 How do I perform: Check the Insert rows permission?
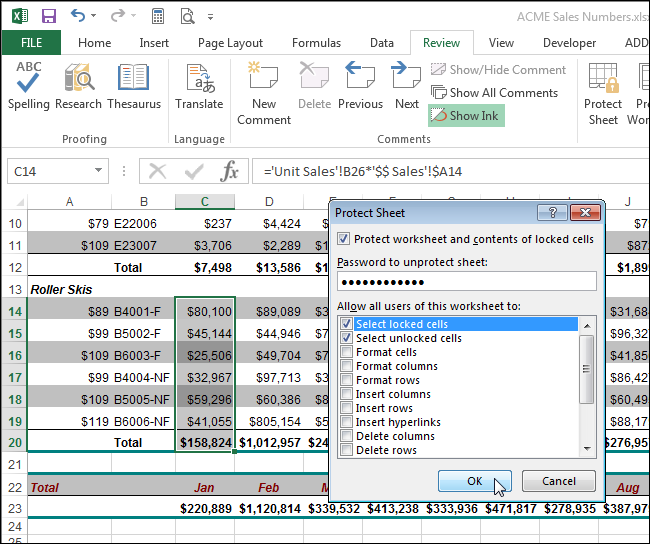click(347, 408)
